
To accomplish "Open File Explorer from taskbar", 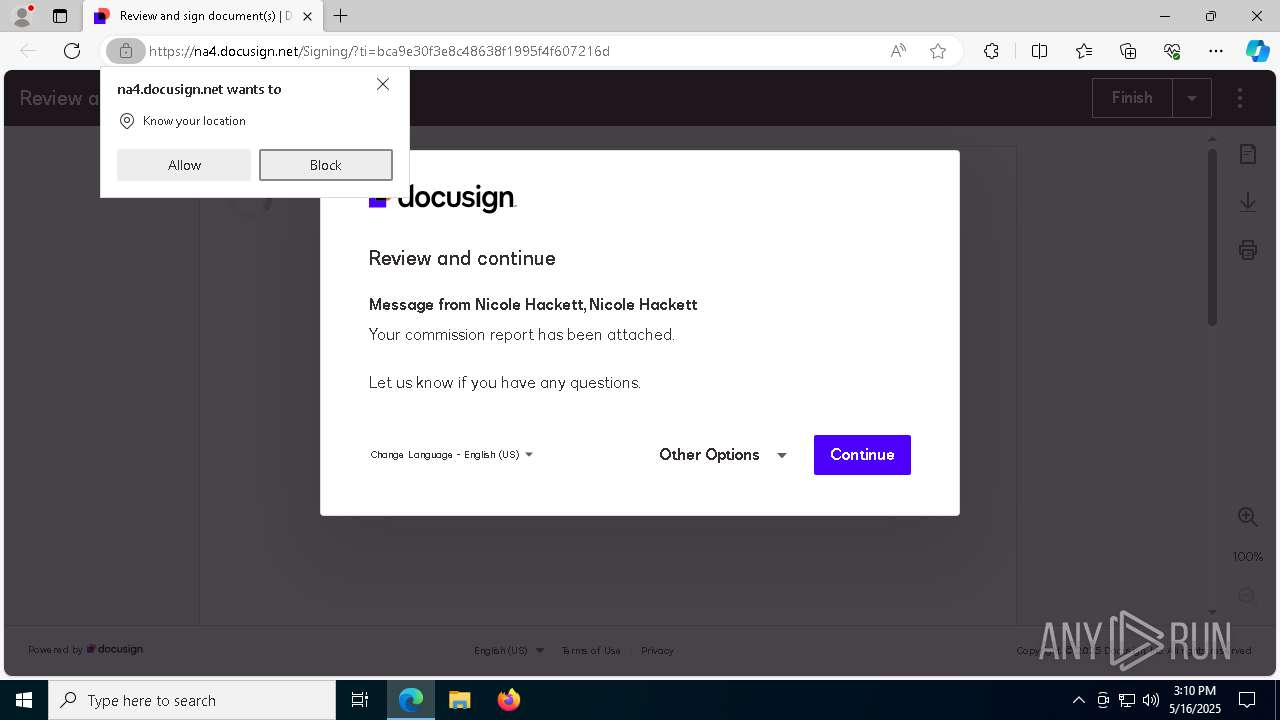I will [x=459, y=700].
